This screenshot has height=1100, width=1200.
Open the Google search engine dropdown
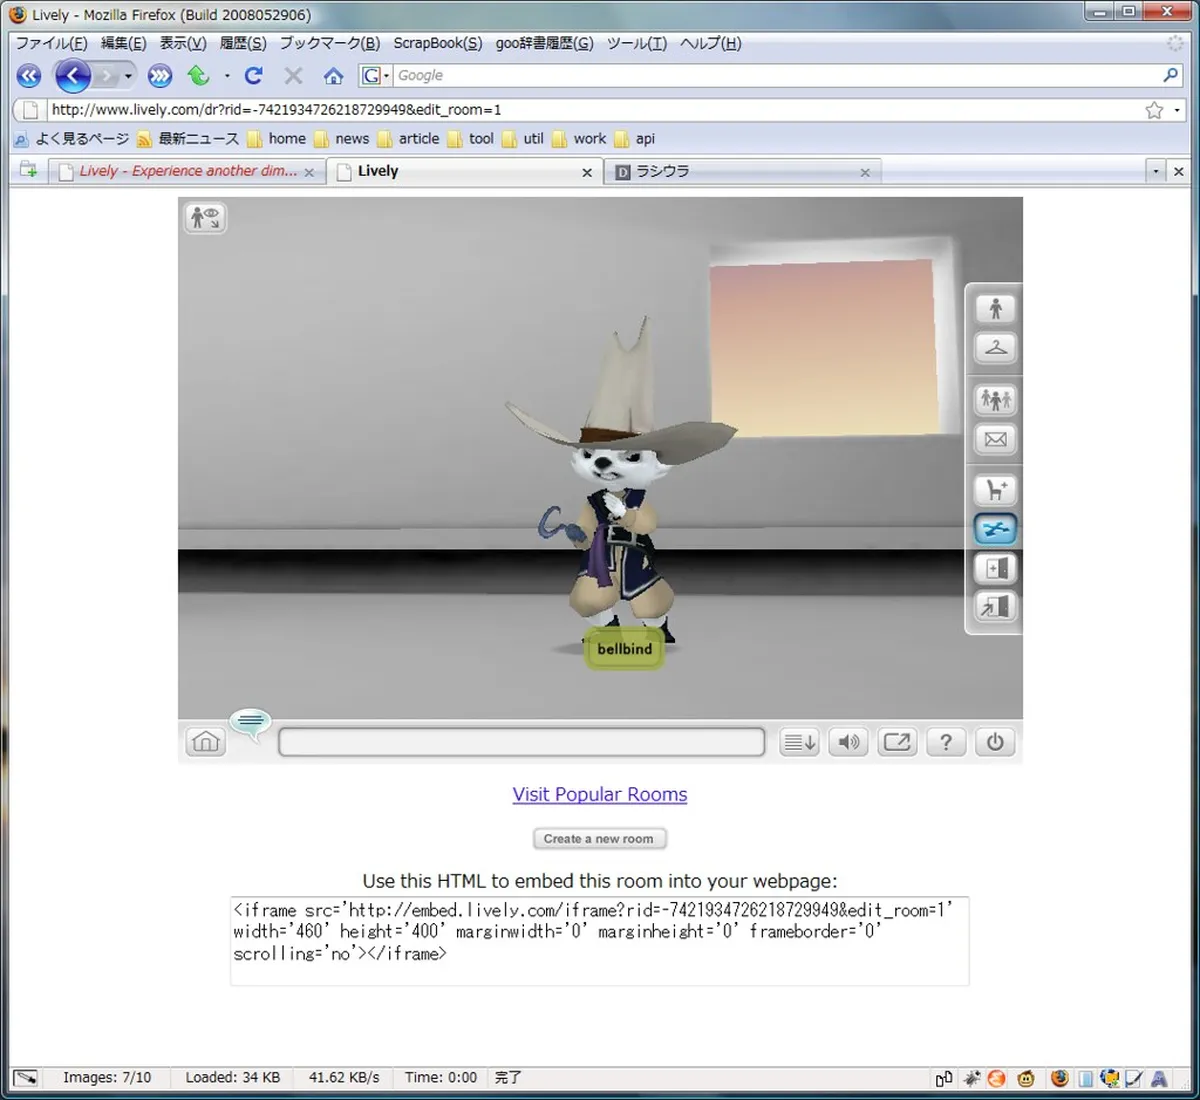pos(375,76)
